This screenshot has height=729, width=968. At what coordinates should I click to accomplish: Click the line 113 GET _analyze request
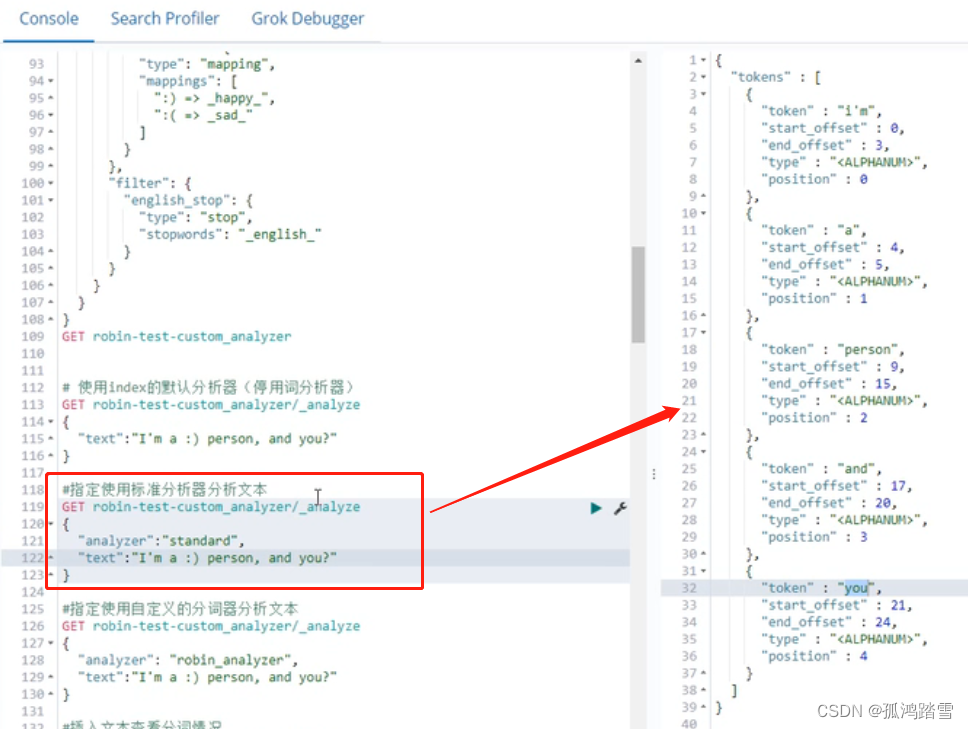211,404
